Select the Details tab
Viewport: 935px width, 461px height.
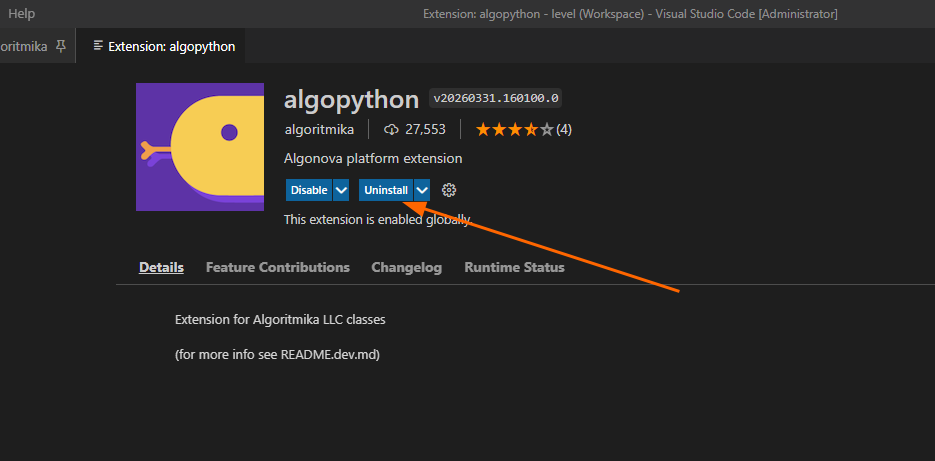(161, 267)
